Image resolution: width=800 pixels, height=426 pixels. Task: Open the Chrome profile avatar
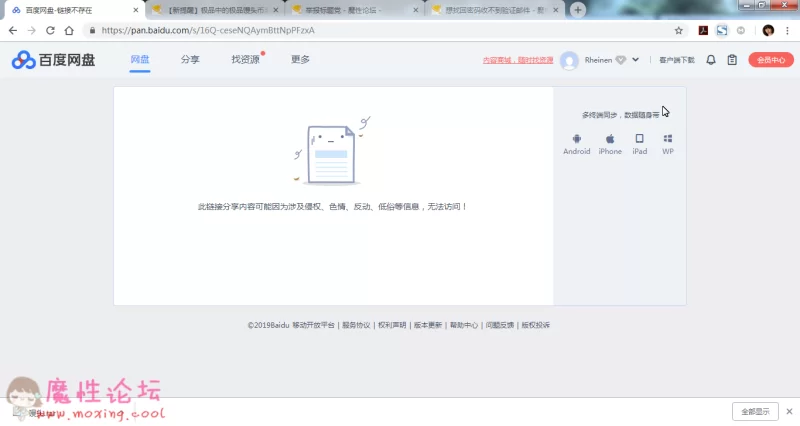768,31
